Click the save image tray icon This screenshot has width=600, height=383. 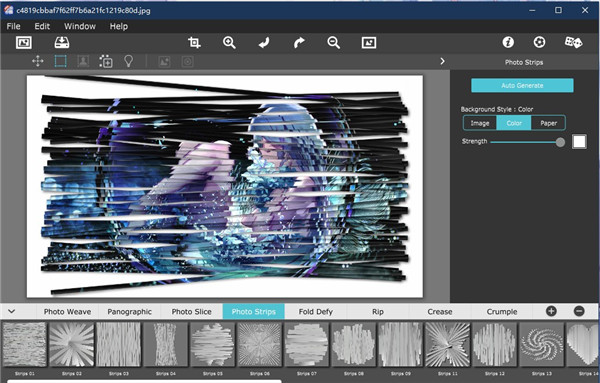(x=62, y=42)
